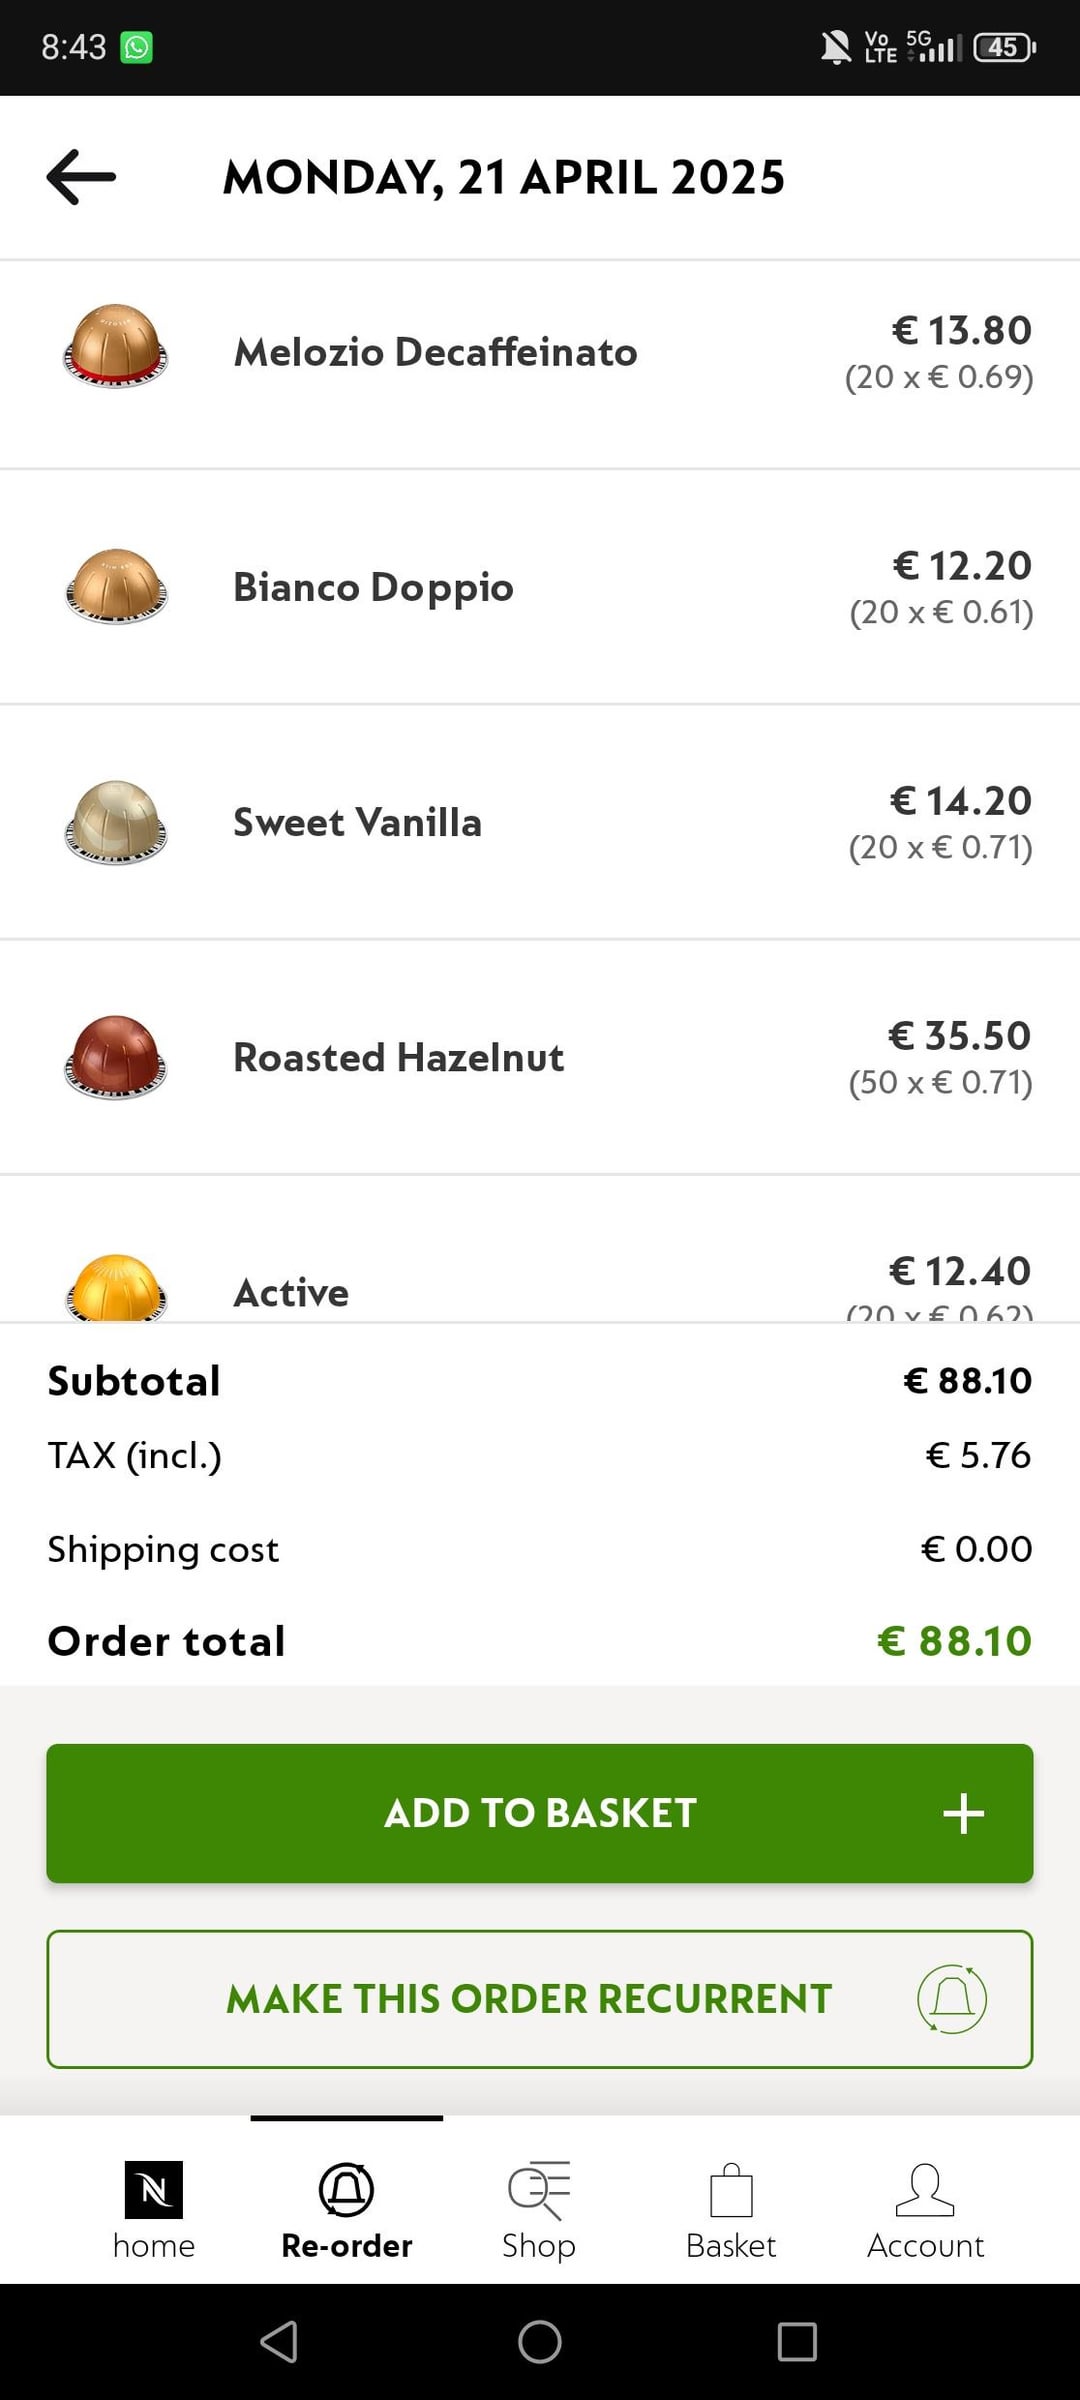
Task: Tap the Melozio Decaffeinato capsule image
Action: 115,346
